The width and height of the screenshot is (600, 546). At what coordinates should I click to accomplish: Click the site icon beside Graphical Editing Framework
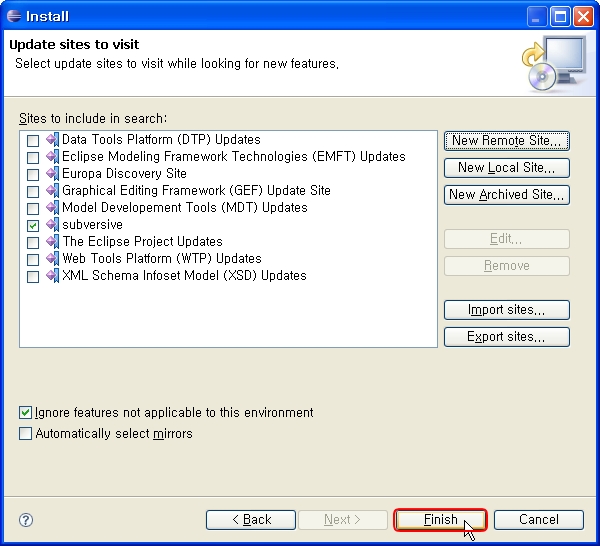point(52,191)
